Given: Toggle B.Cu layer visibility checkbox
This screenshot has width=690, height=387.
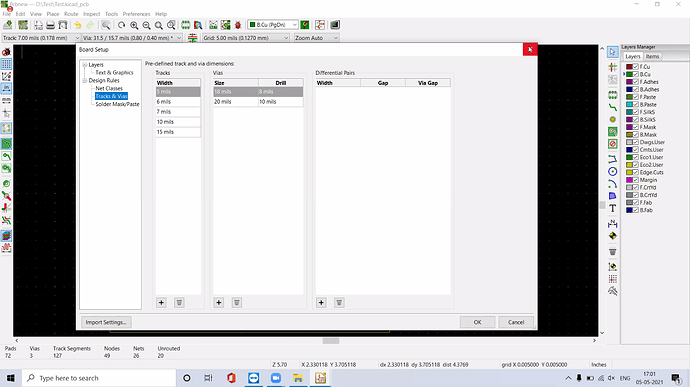Looking at the screenshot, I should pyautogui.click(x=635, y=74).
